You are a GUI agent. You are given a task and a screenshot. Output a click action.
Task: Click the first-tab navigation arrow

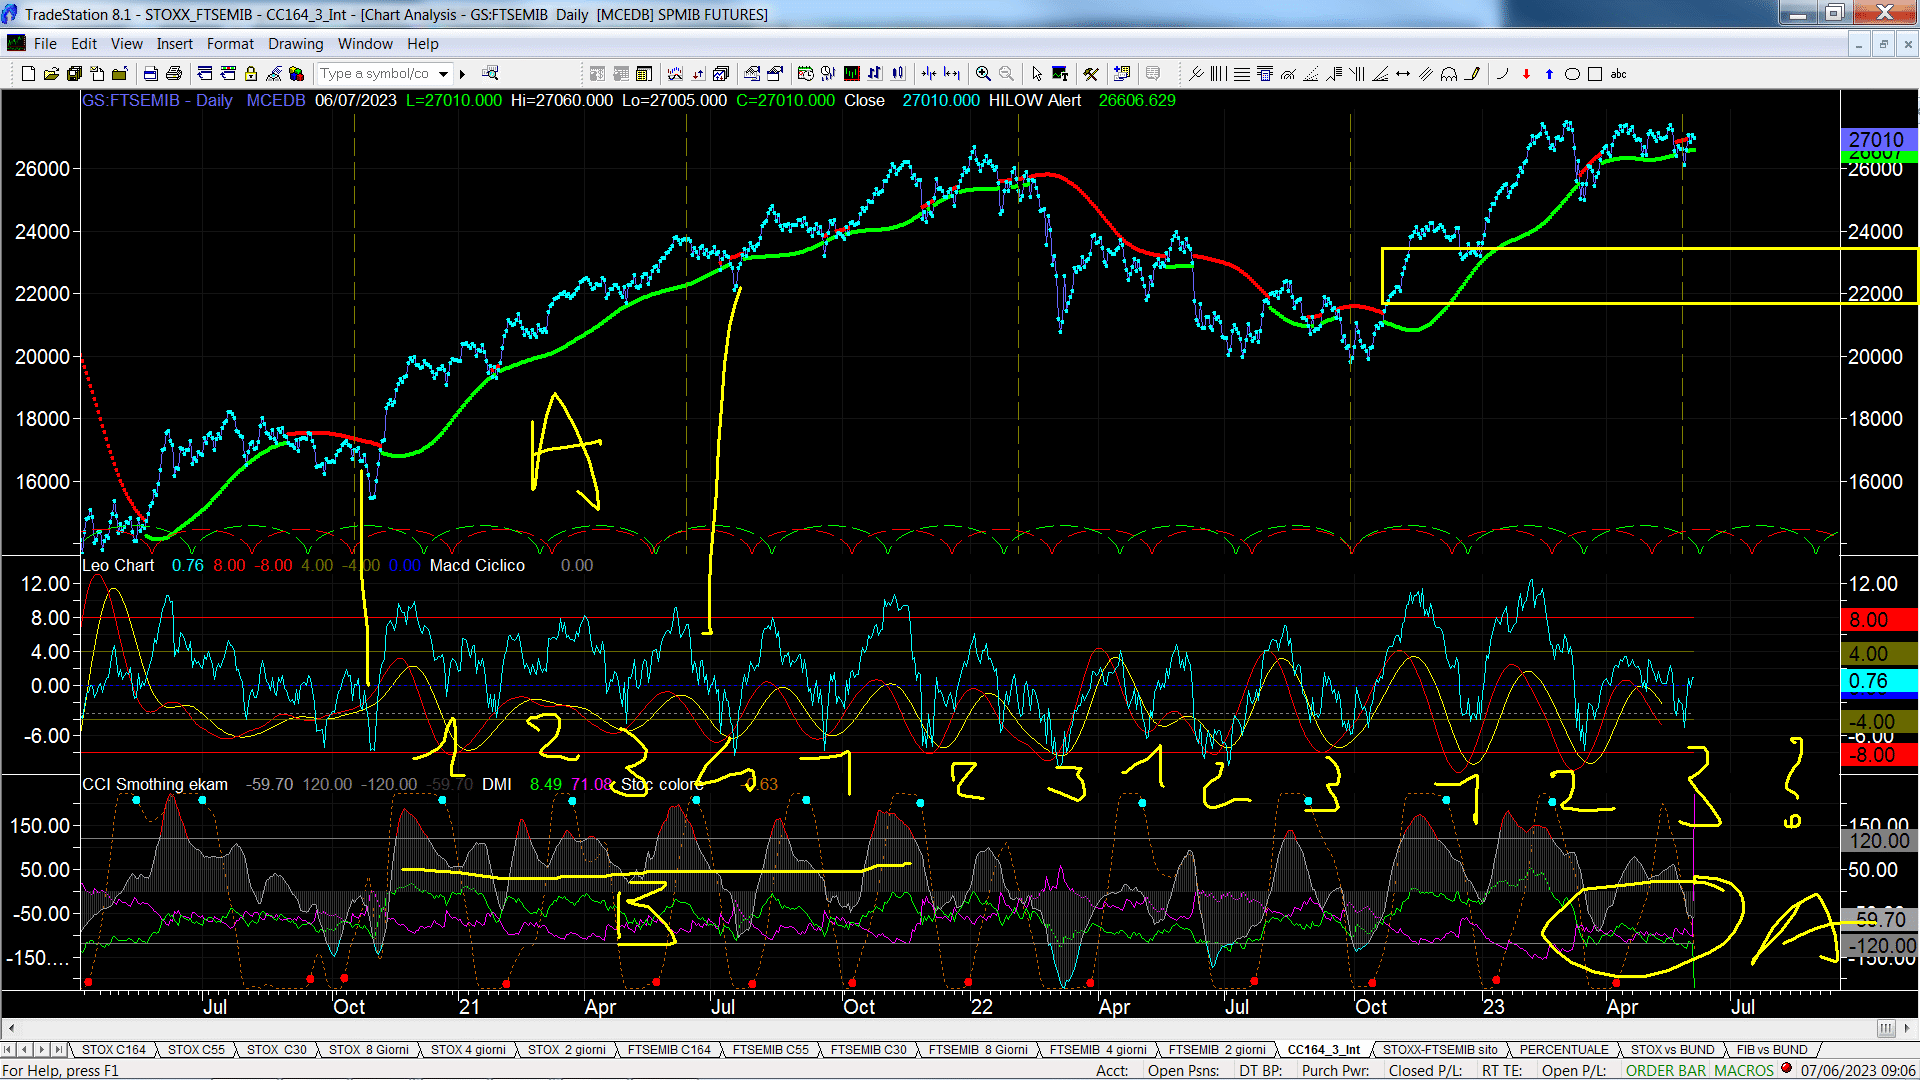(x=8, y=1050)
